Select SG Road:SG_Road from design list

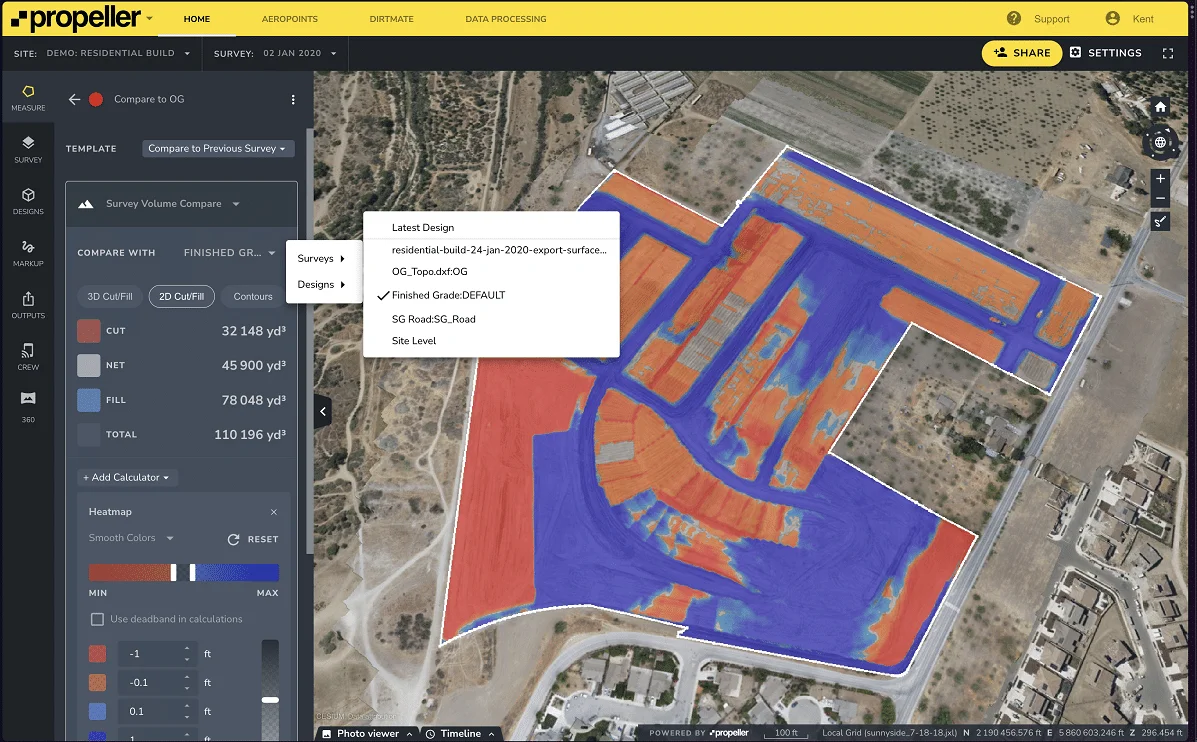pyautogui.click(x=433, y=319)
